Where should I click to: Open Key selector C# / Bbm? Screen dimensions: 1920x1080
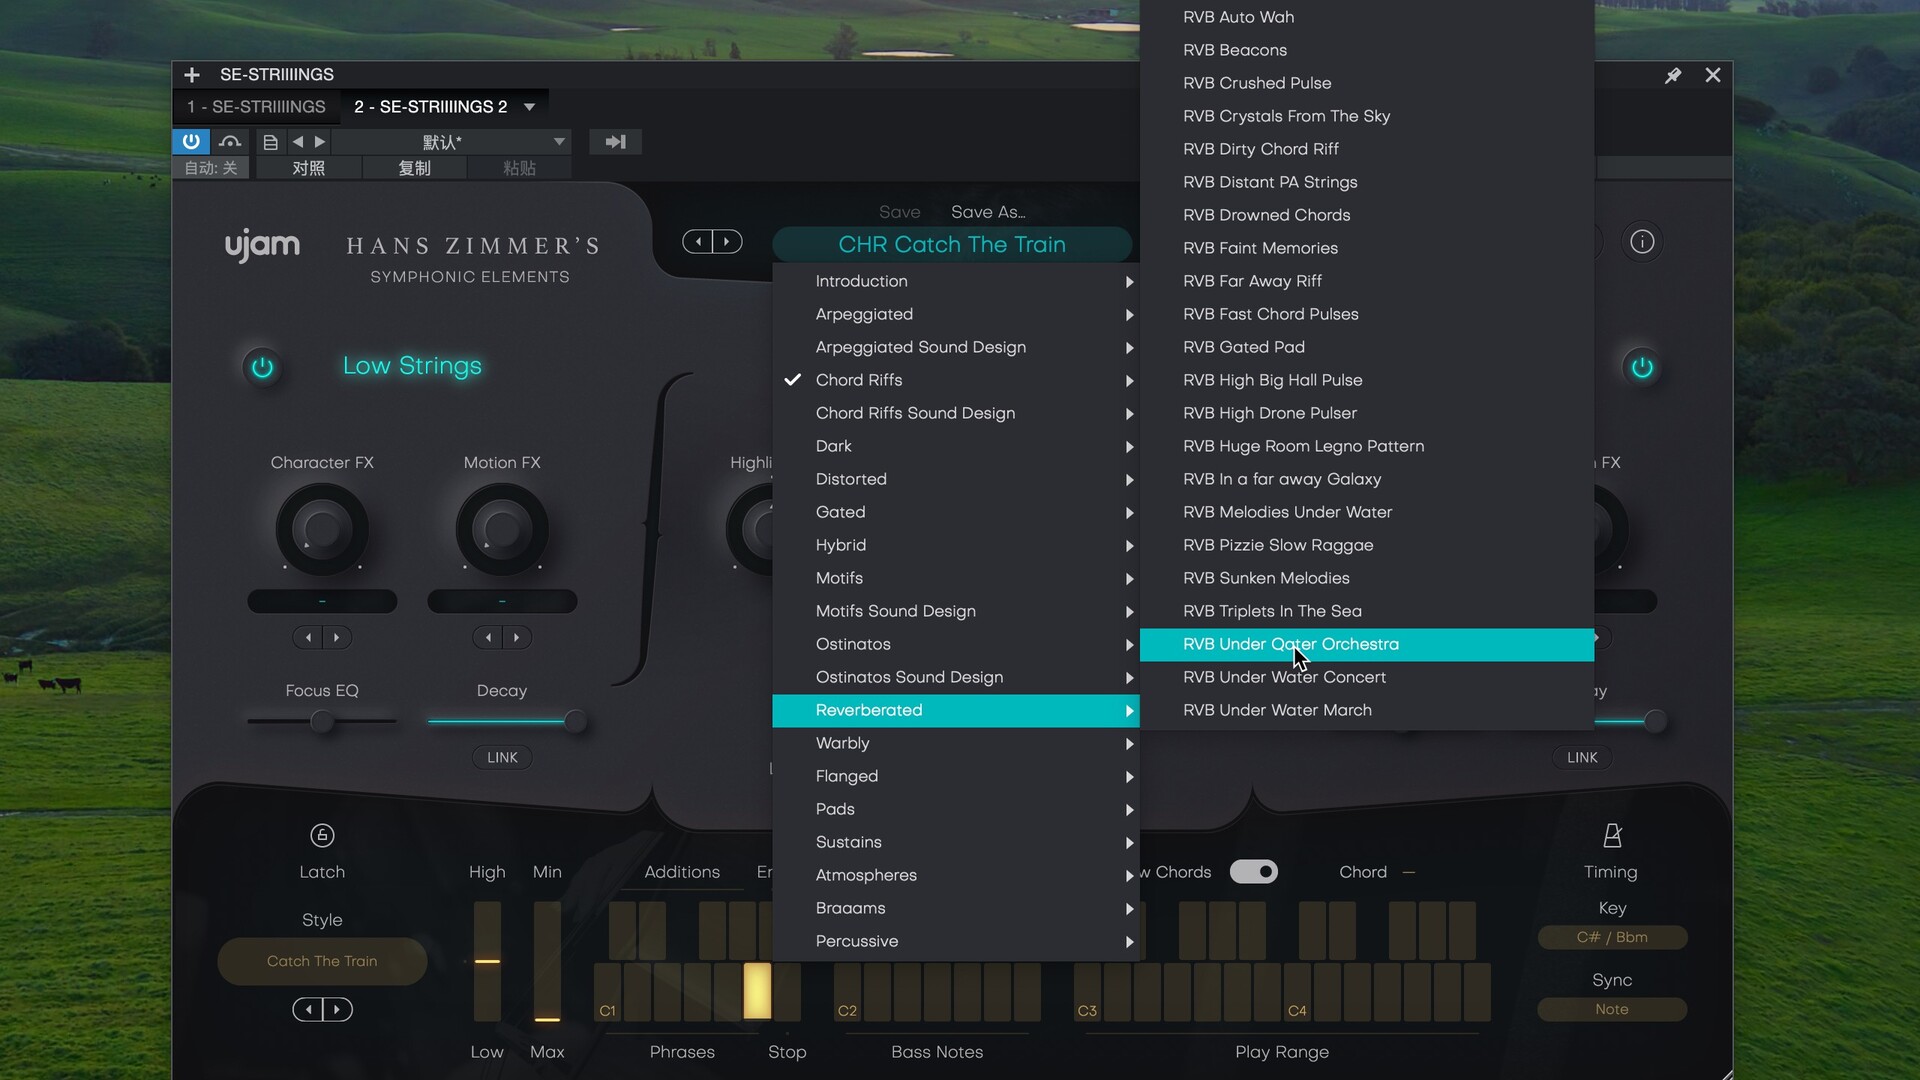1612,938
